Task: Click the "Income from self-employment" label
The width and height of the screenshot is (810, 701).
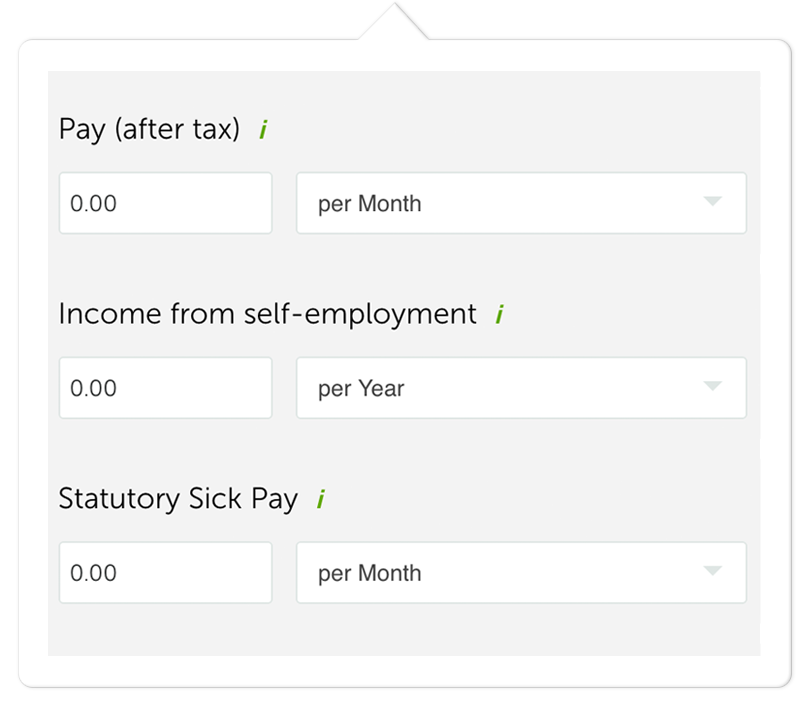Action: click(x=267, y=314)
